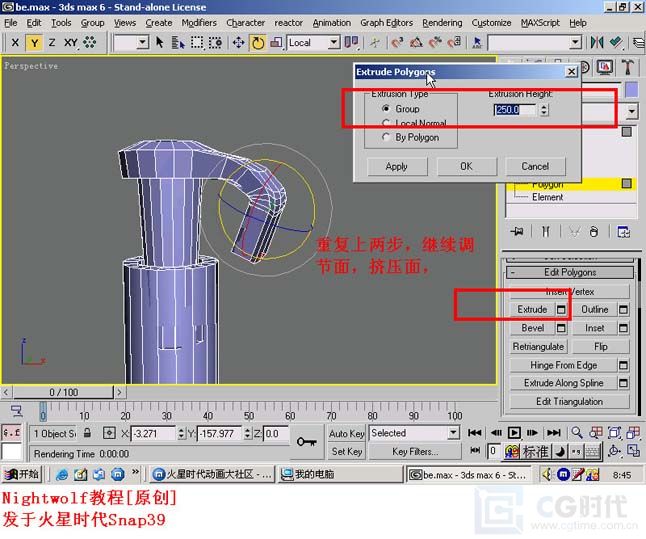
Task: Open Extrude settings dialog box icon
Action: (x=561, y=309)
